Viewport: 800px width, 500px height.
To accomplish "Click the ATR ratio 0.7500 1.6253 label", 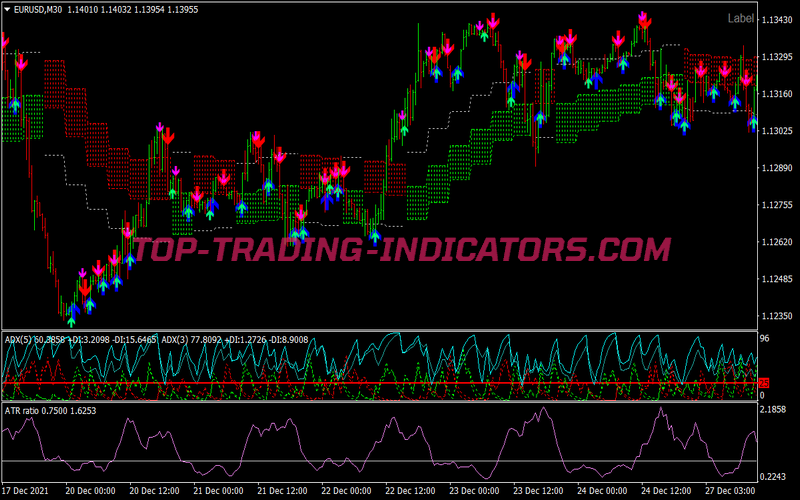I will pos(51,411).
